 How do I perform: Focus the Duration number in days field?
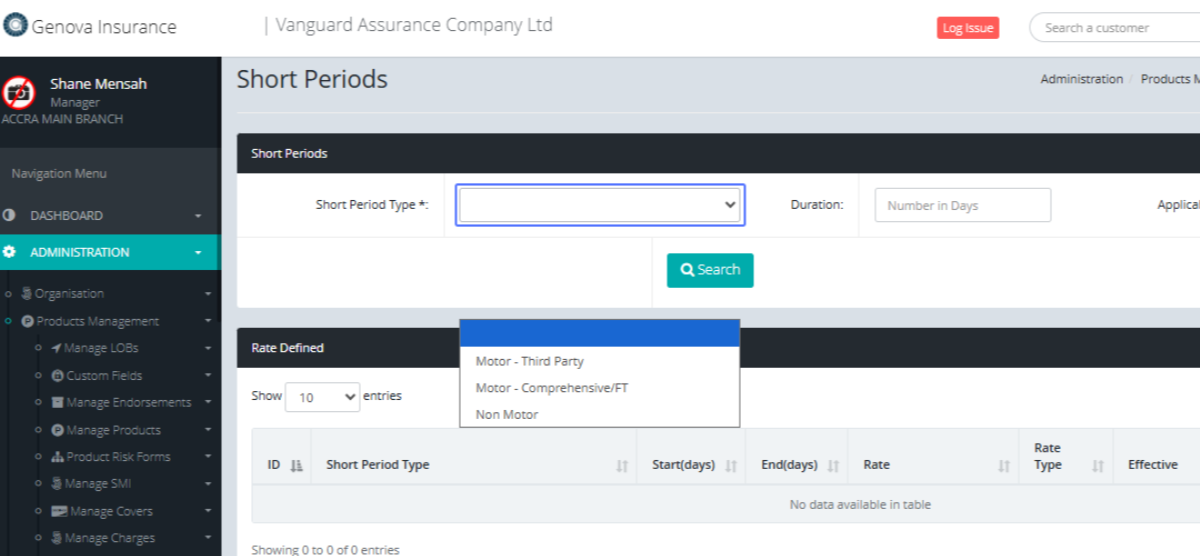(962, 205)
